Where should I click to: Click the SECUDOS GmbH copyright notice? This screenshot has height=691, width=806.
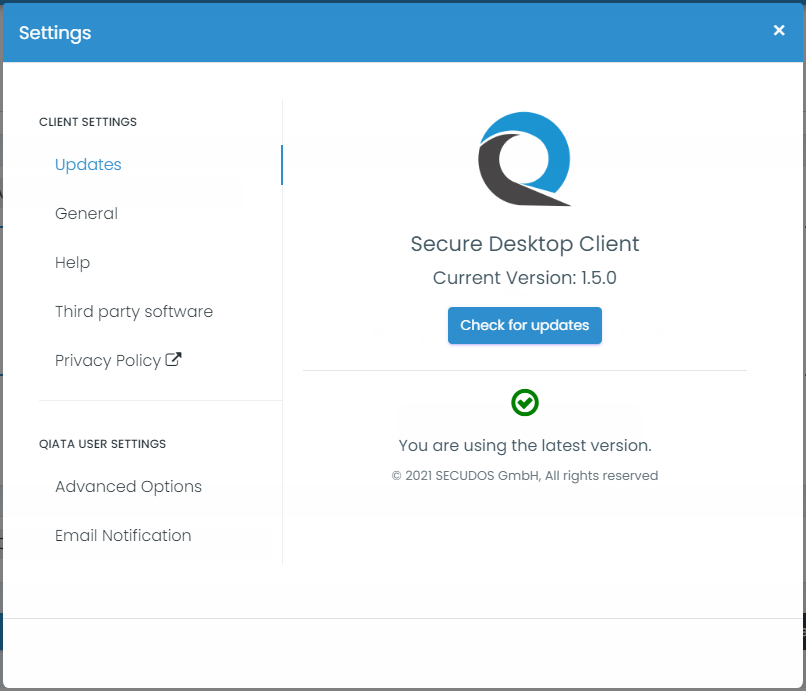525,476
